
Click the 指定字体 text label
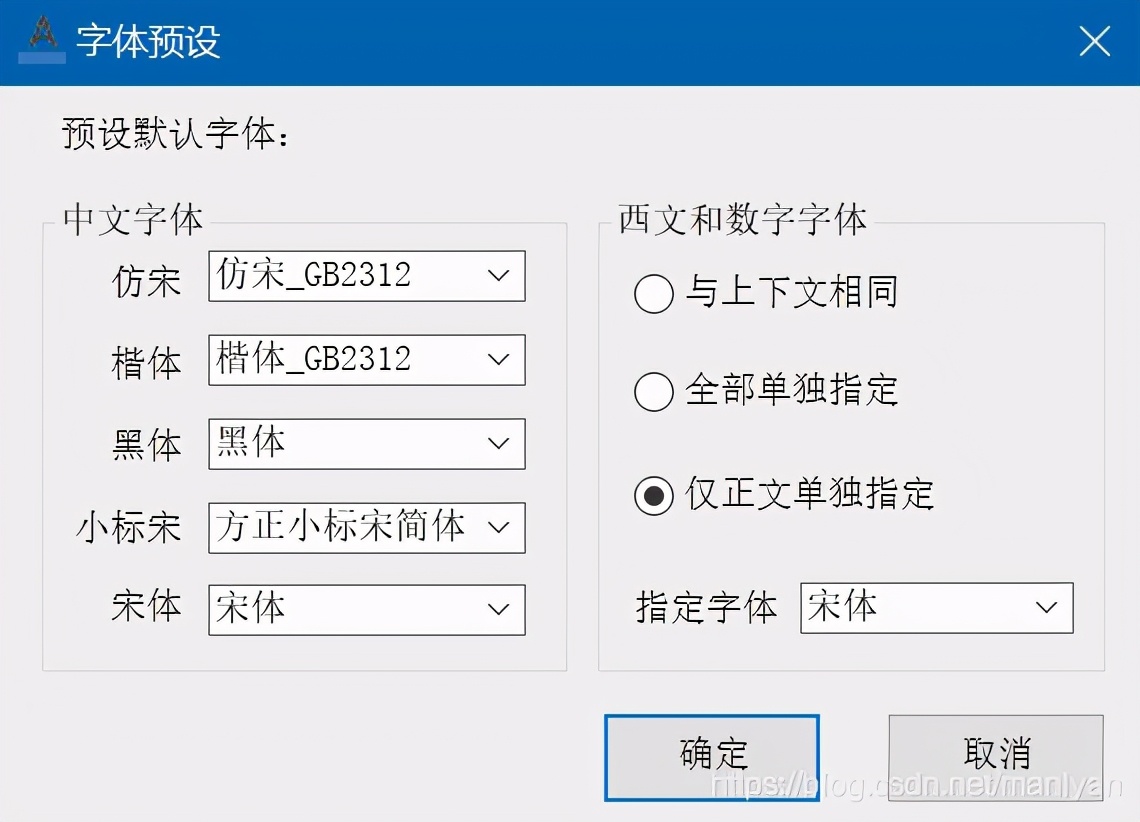(707, 607)
